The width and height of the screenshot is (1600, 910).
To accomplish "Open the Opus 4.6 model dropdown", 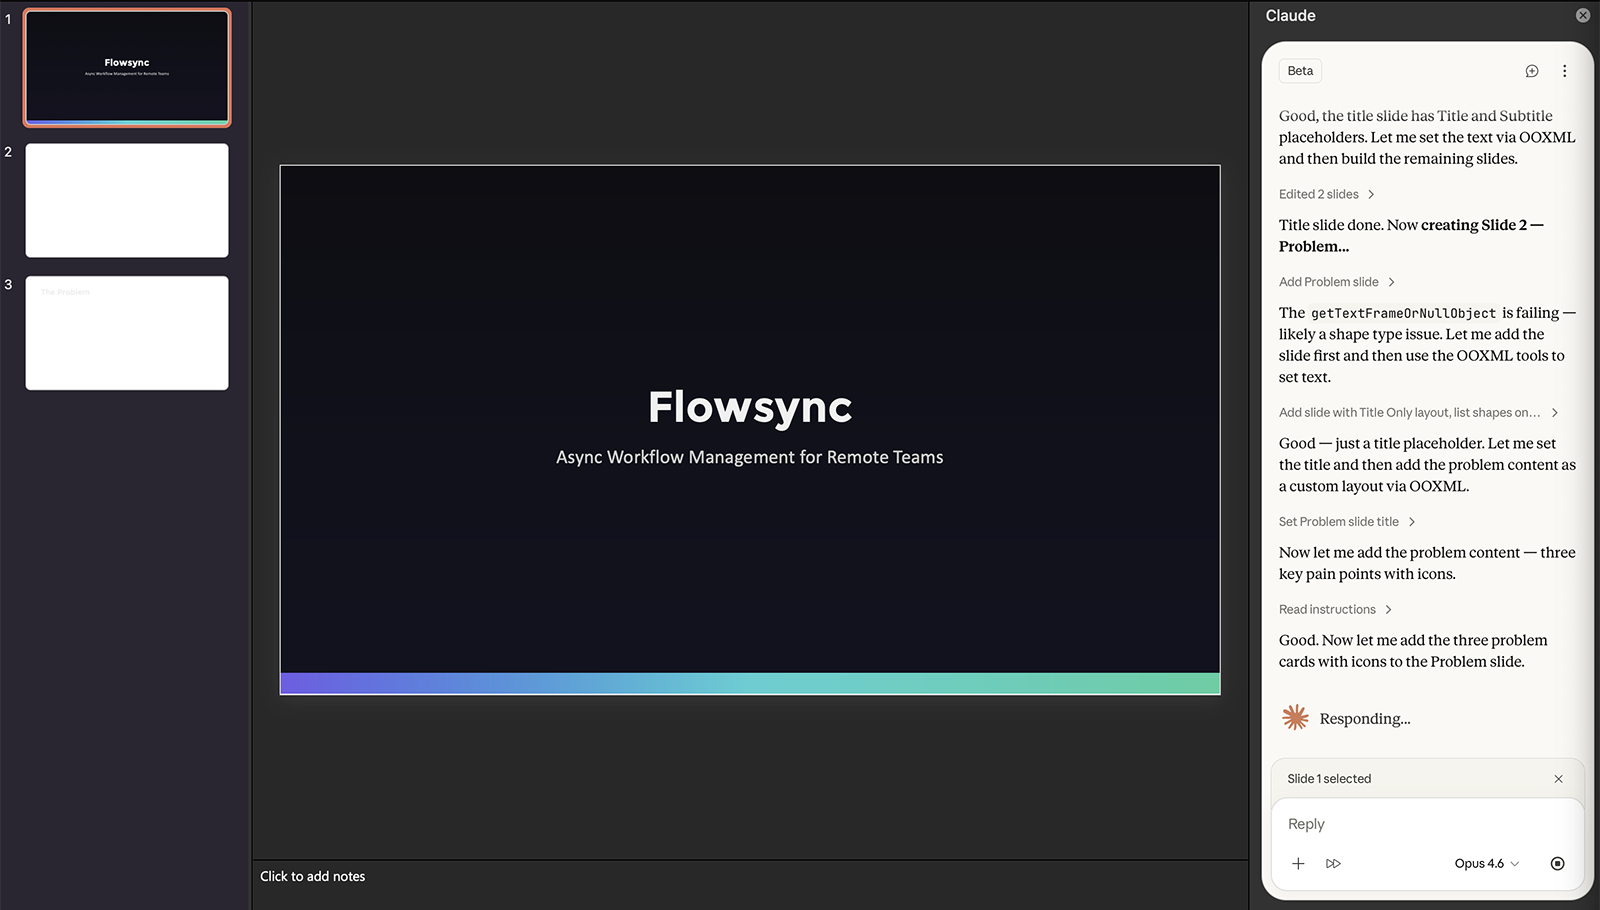I will [1486, 863].
